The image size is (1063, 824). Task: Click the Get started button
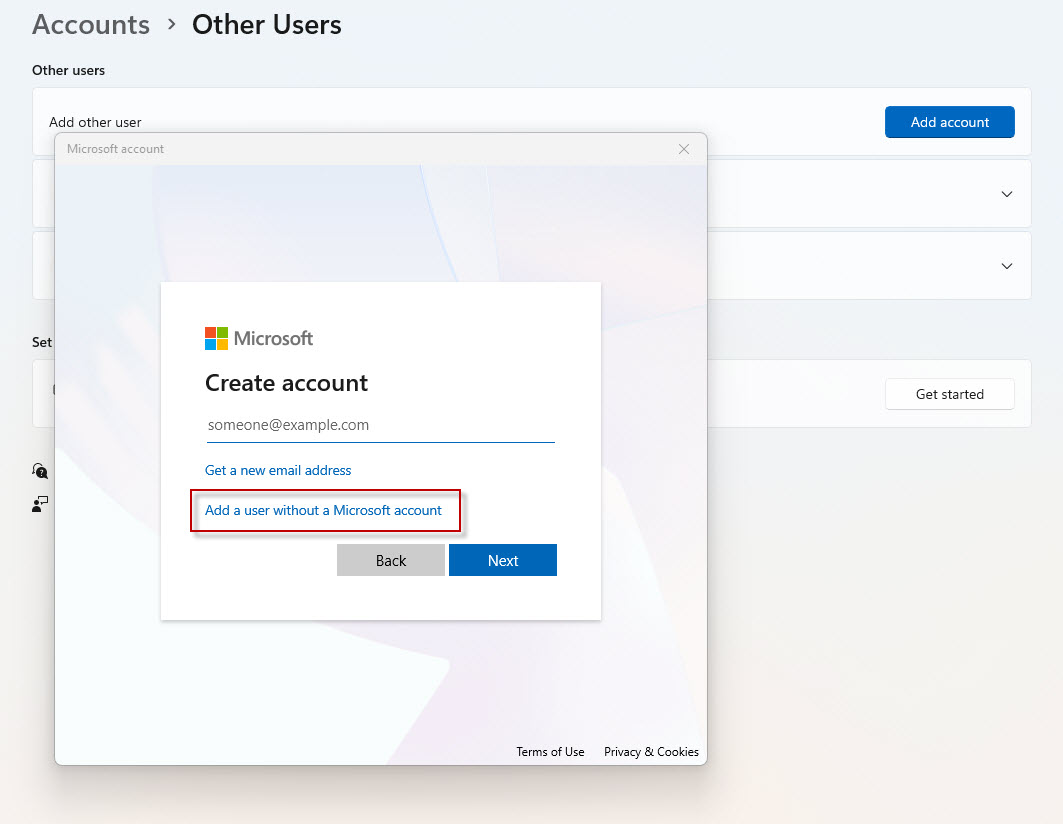tap(949, 394)
